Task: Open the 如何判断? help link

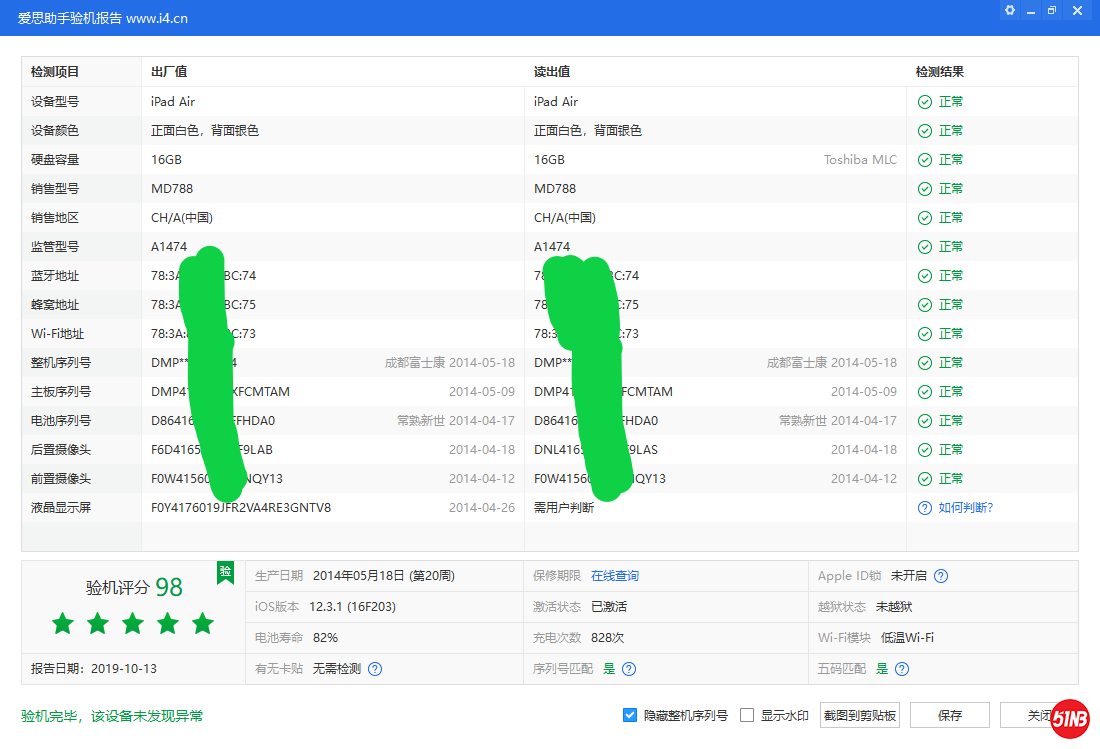Action: 965,508
